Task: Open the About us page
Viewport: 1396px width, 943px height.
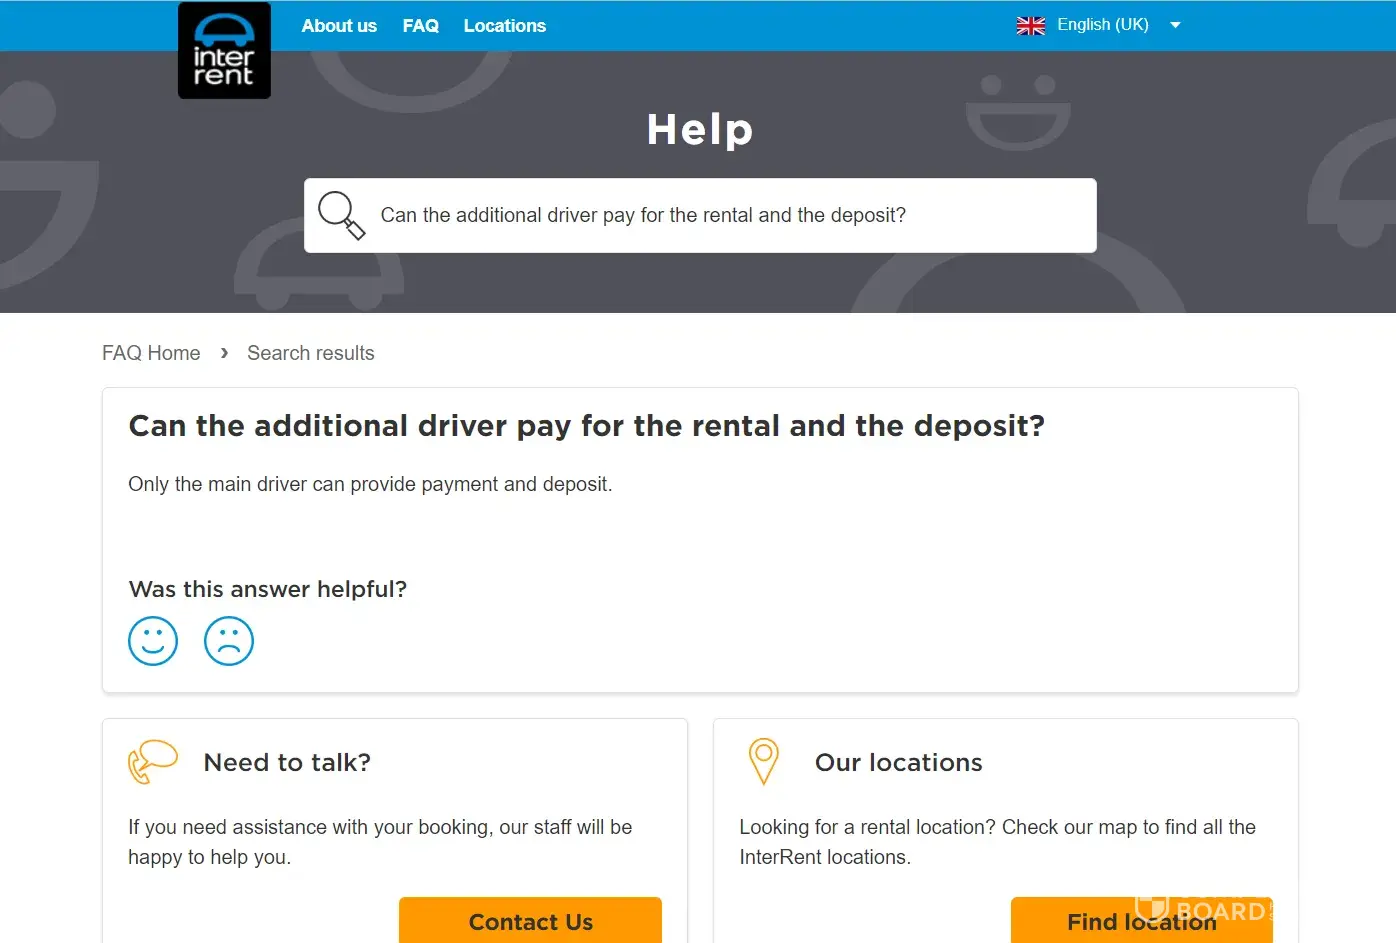Action: tap(339, 26)
